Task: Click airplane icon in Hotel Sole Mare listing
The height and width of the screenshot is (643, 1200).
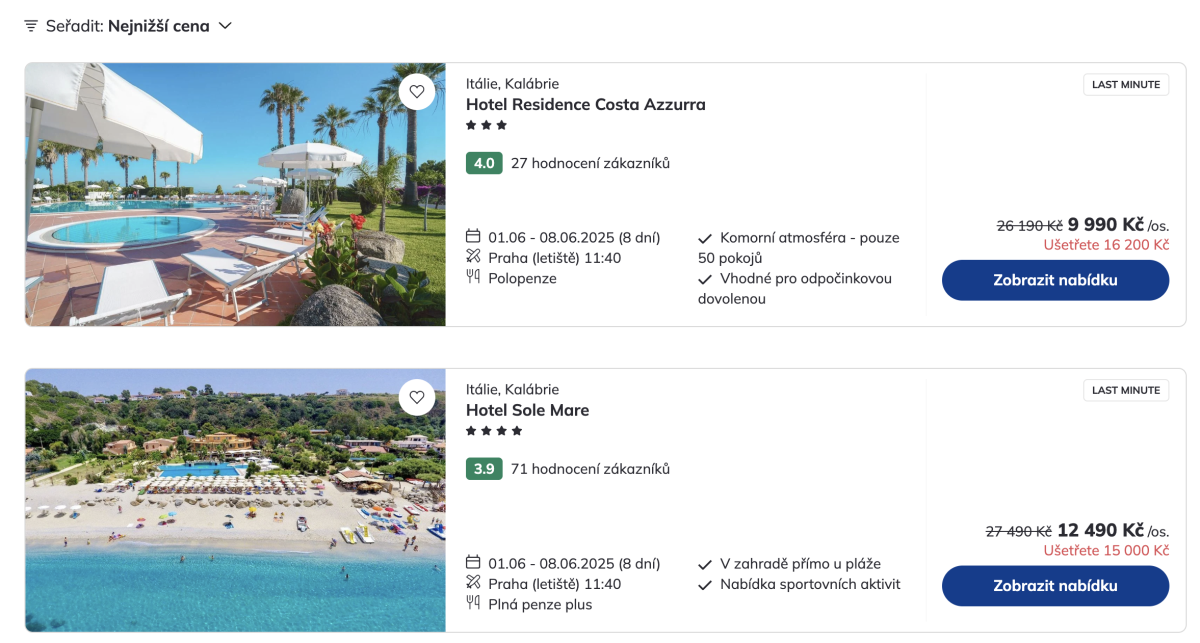Action: click(x=474, y=584)
